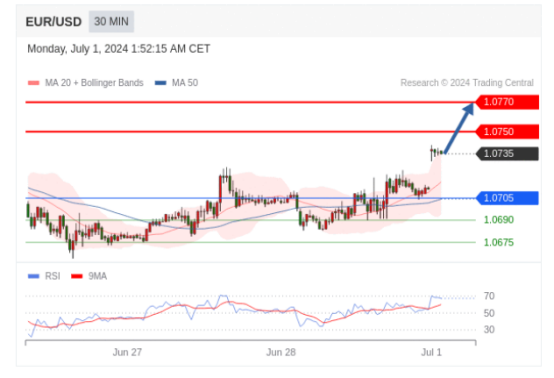Viewport: 554px width, 378px height.
Task: Click the MA 50 legend swatch
Action: pyautogui.click(x=161, y=83)
